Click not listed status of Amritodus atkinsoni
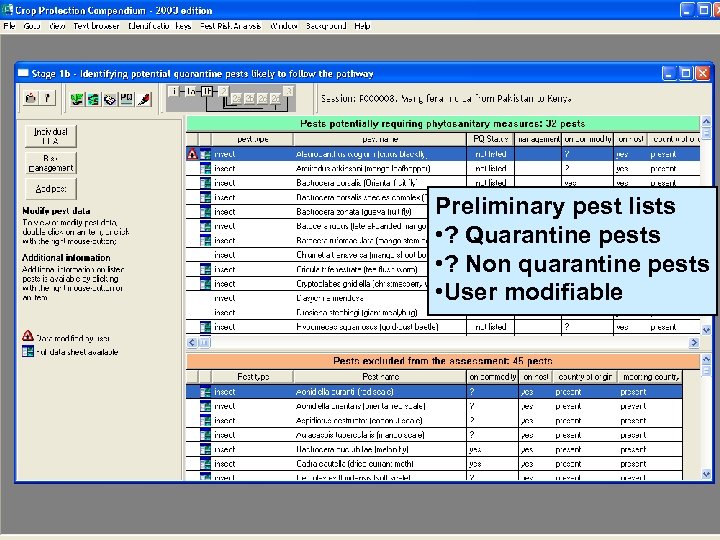 490,169
